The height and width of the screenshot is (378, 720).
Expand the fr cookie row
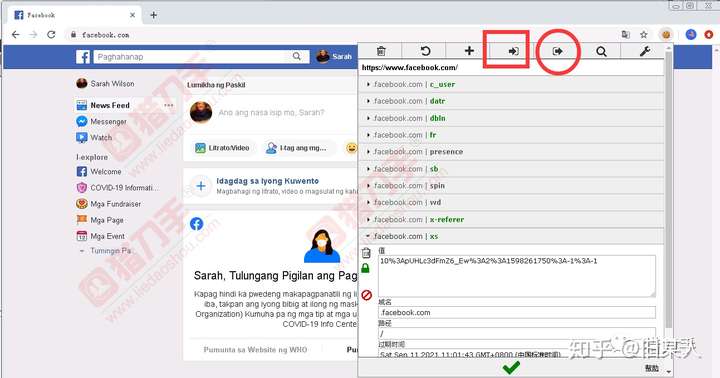point(512,135)
